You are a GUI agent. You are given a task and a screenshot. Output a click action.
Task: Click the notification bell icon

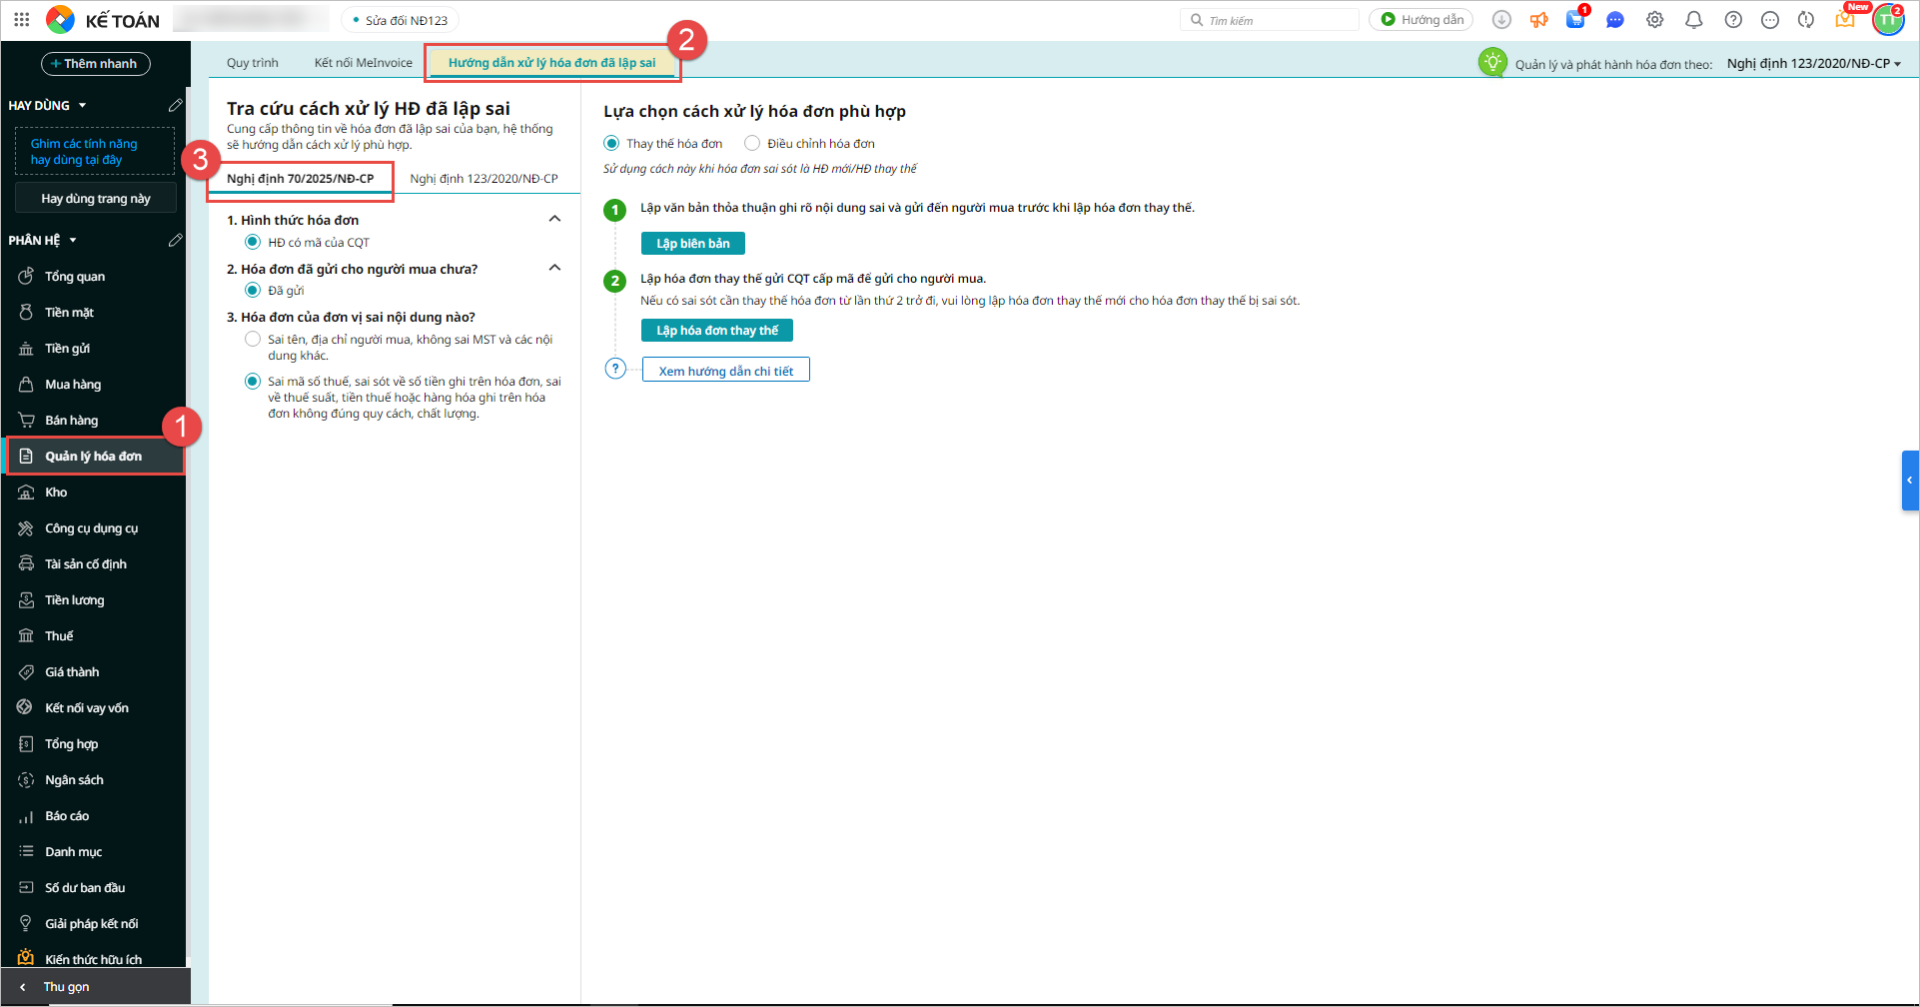[1693, 20]
